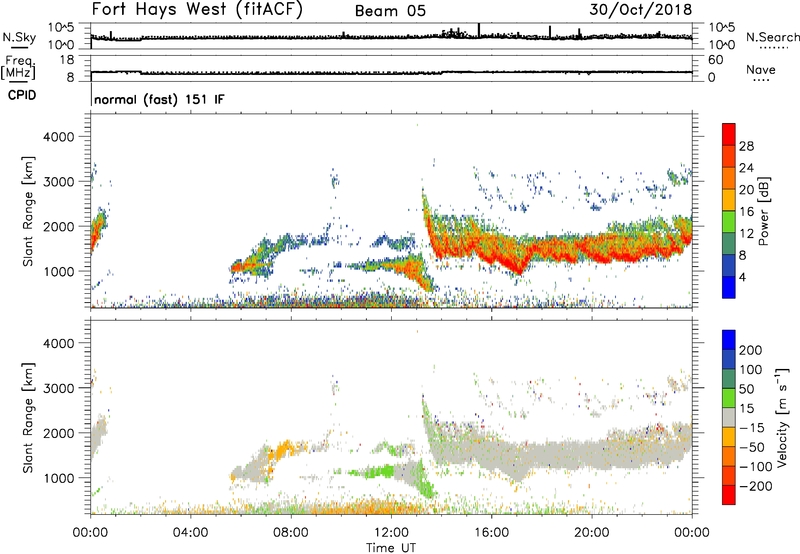
Task: Click the Power color bar segment between 8 and 12
Action: [729, 243]
